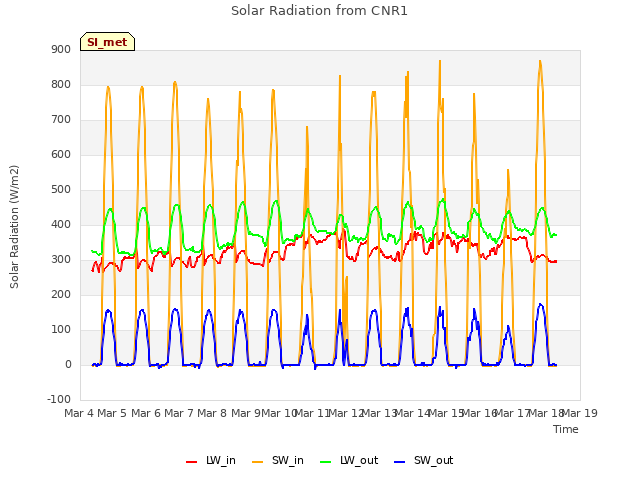Click the LW_out legend entry
Screen dimensions: 640x480
349,460
